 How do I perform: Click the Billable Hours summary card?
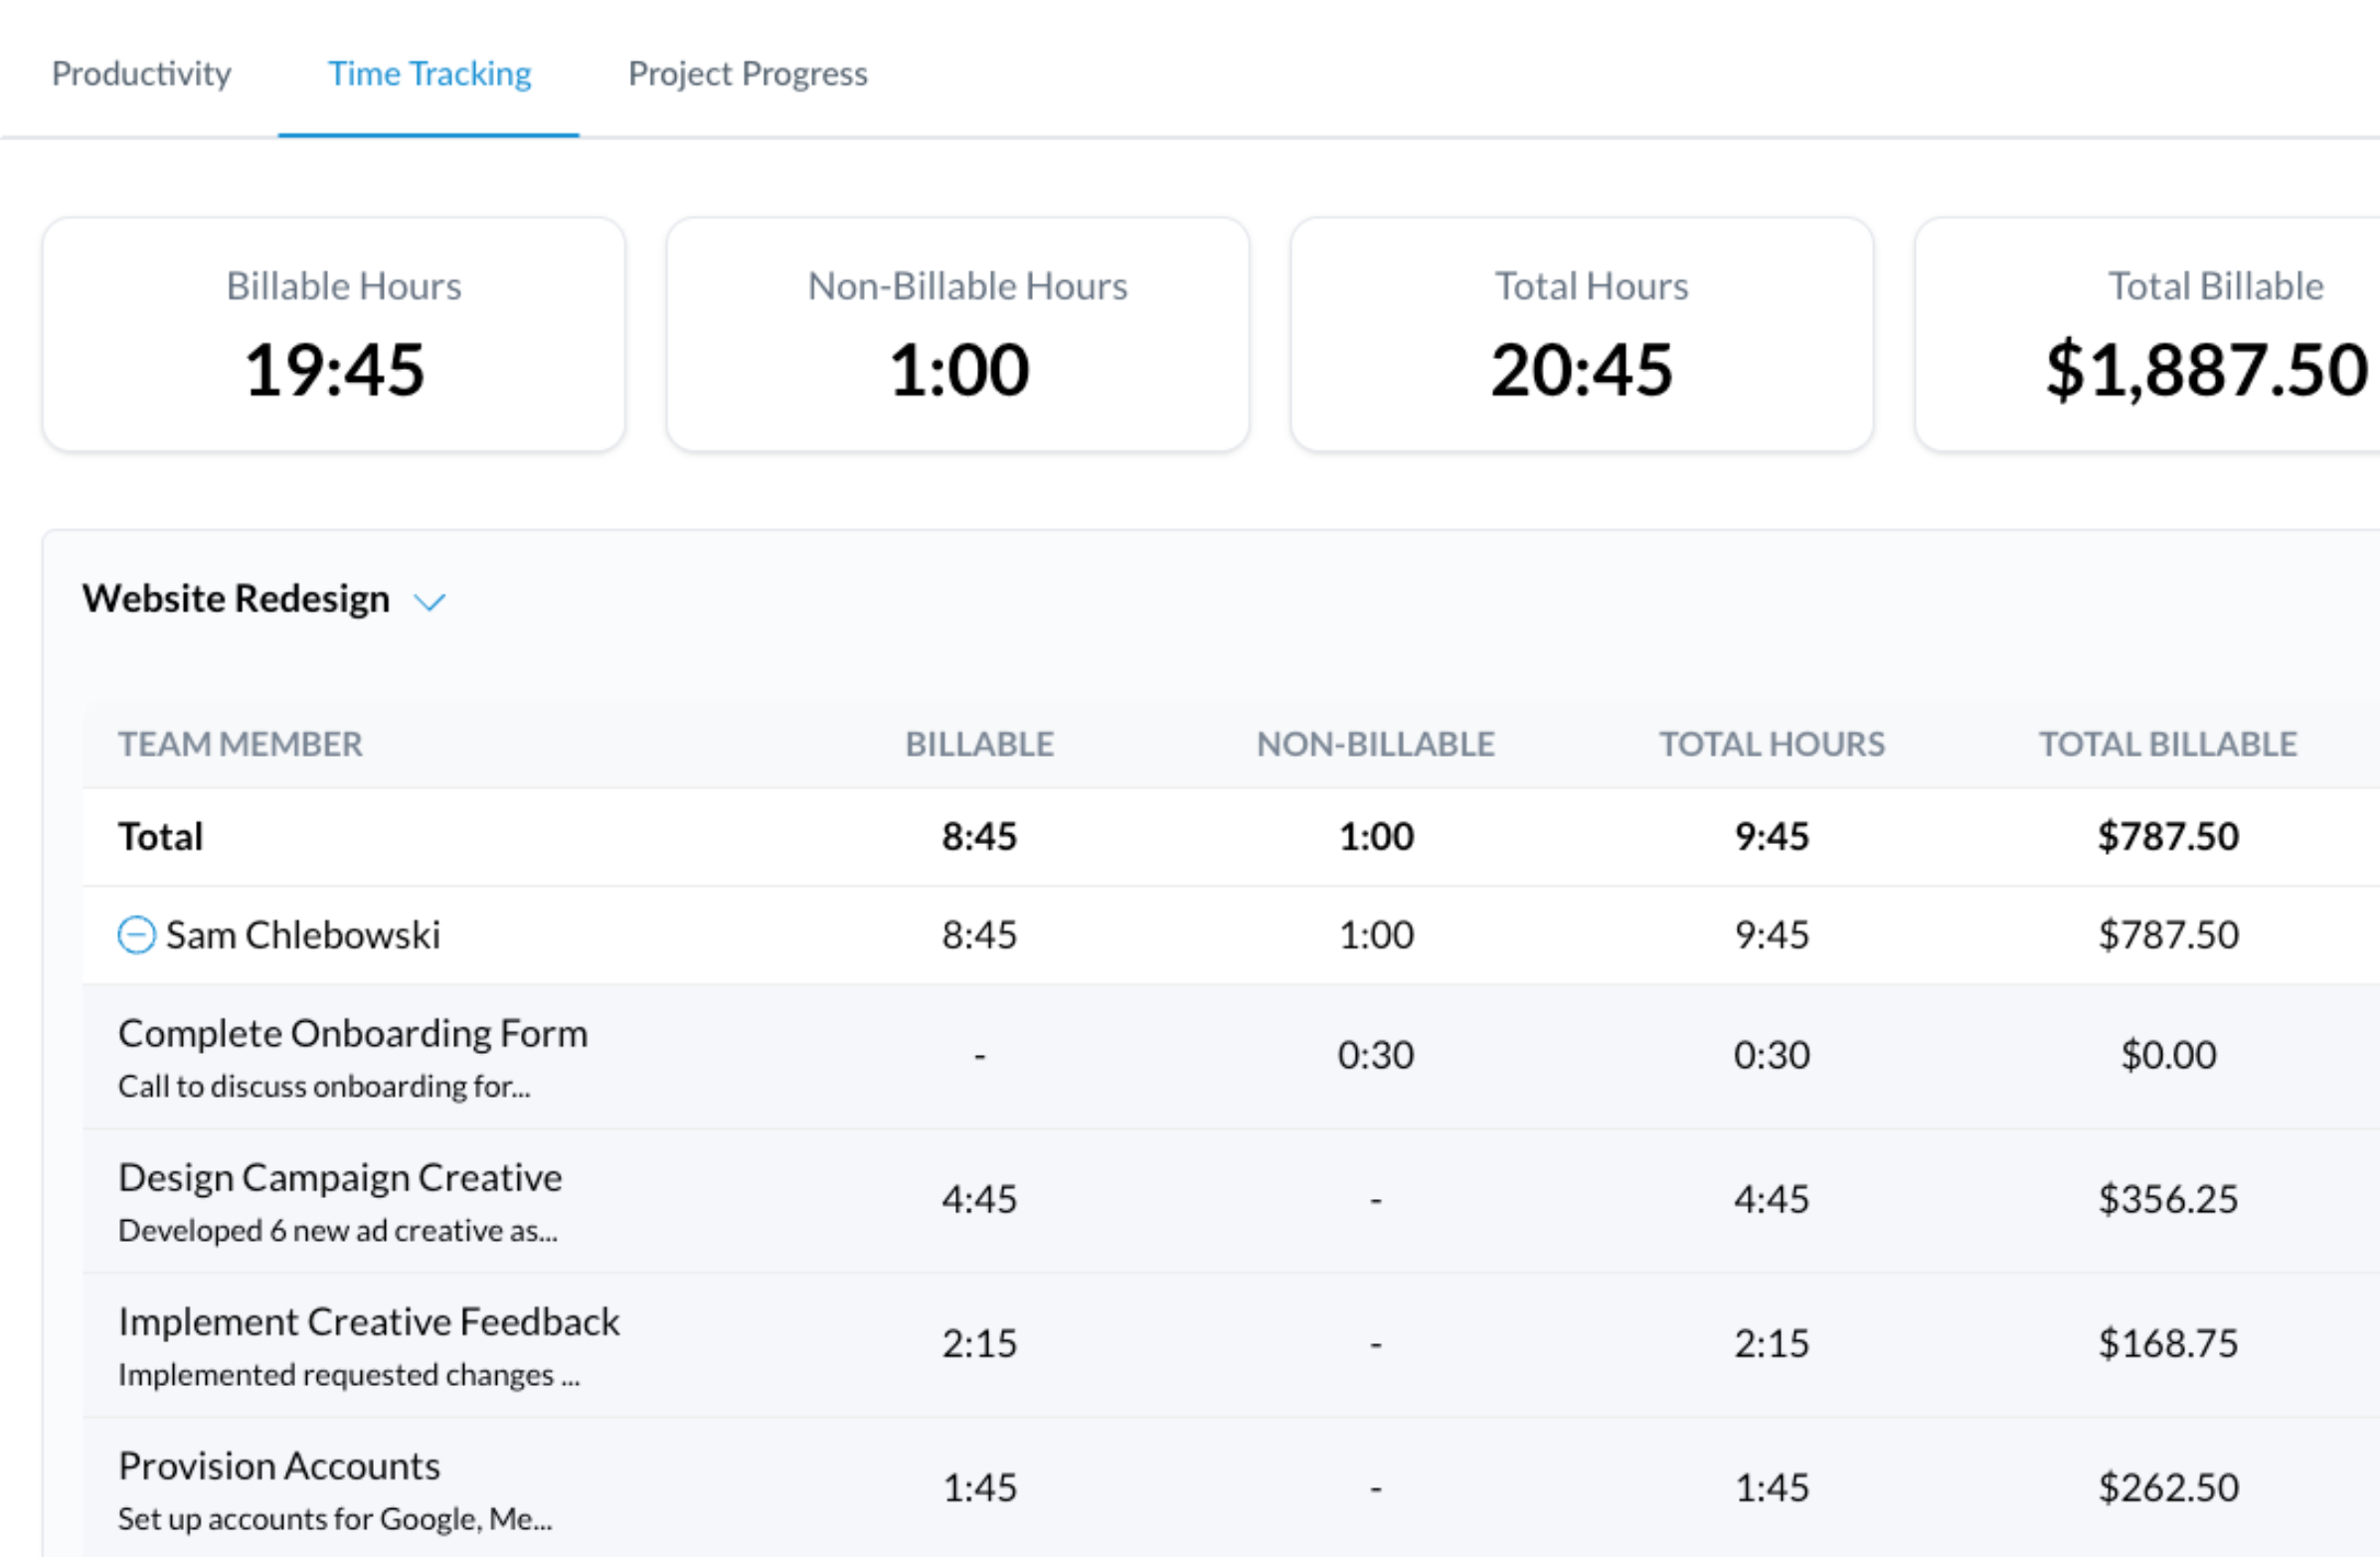(334, 334)
